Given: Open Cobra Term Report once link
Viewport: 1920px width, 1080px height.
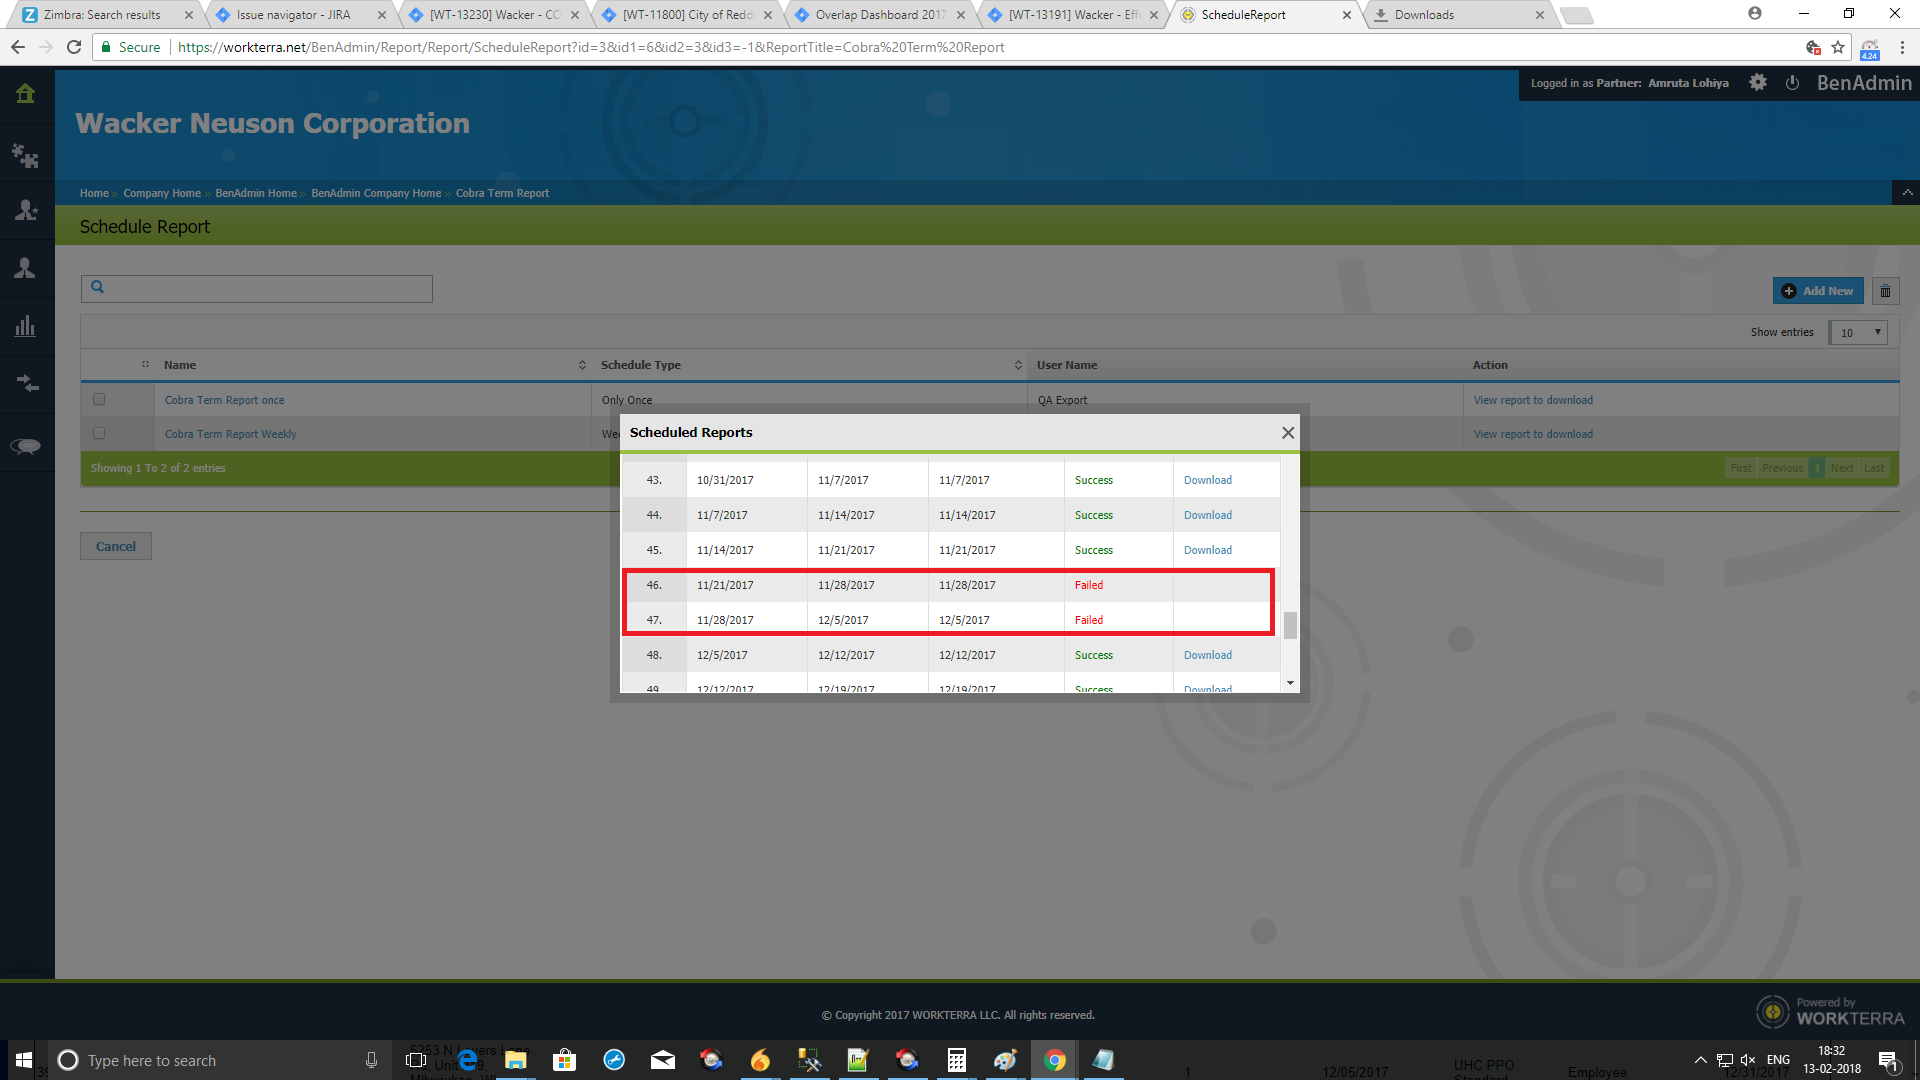Looking at the screenshot, I should tap(225, 400).
